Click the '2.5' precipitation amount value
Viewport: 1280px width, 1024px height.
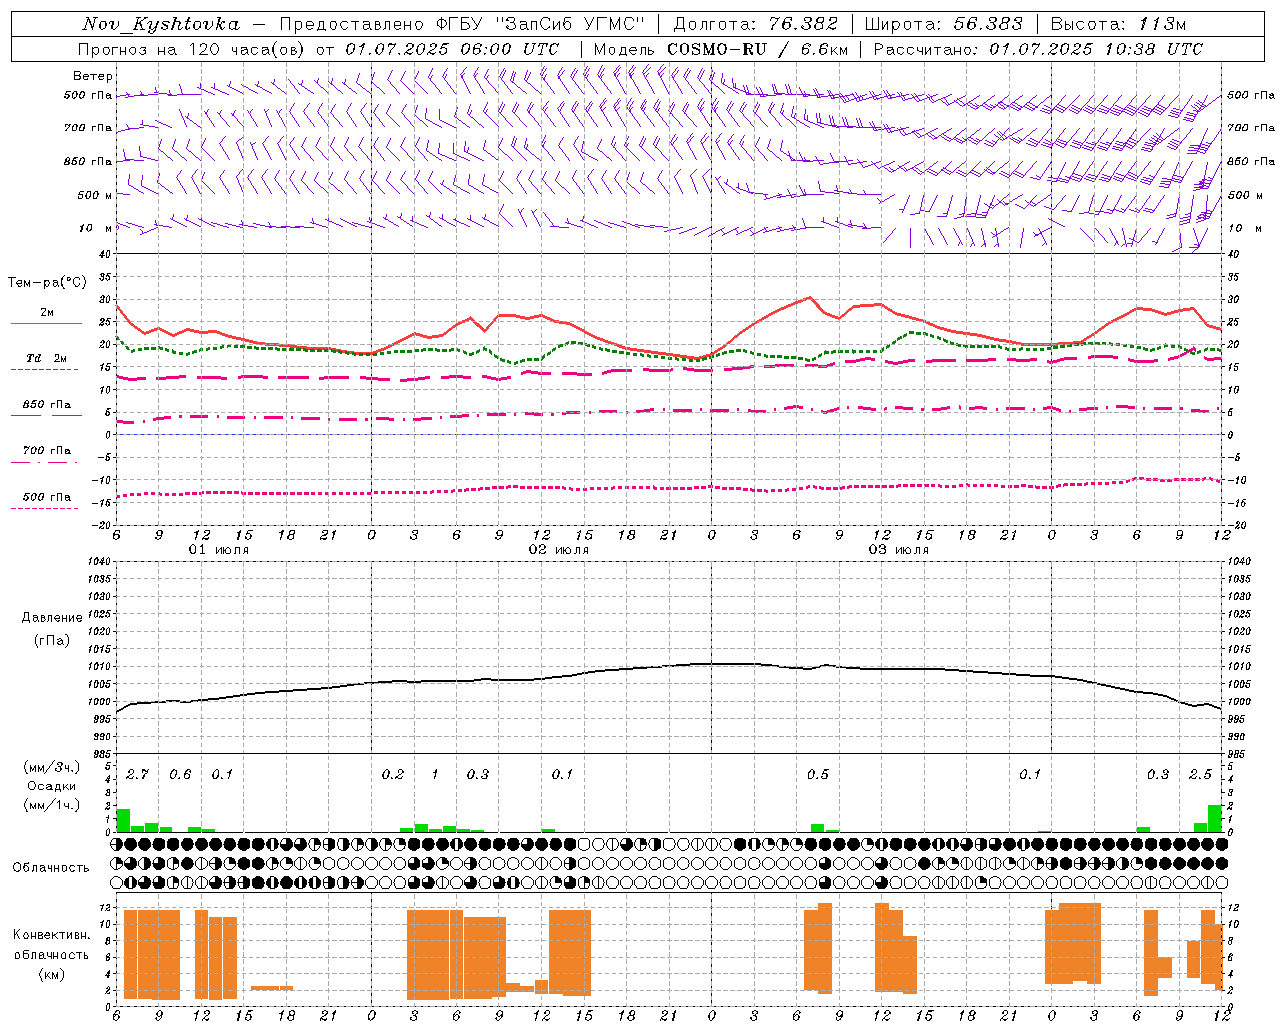[1200, 775]
